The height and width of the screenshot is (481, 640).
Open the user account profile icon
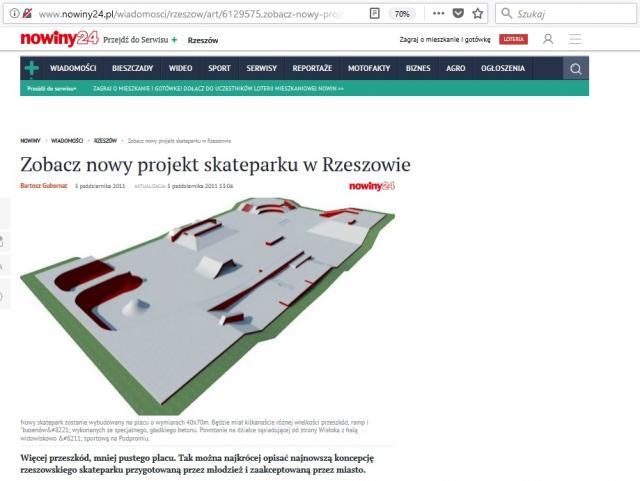[548, 40]
